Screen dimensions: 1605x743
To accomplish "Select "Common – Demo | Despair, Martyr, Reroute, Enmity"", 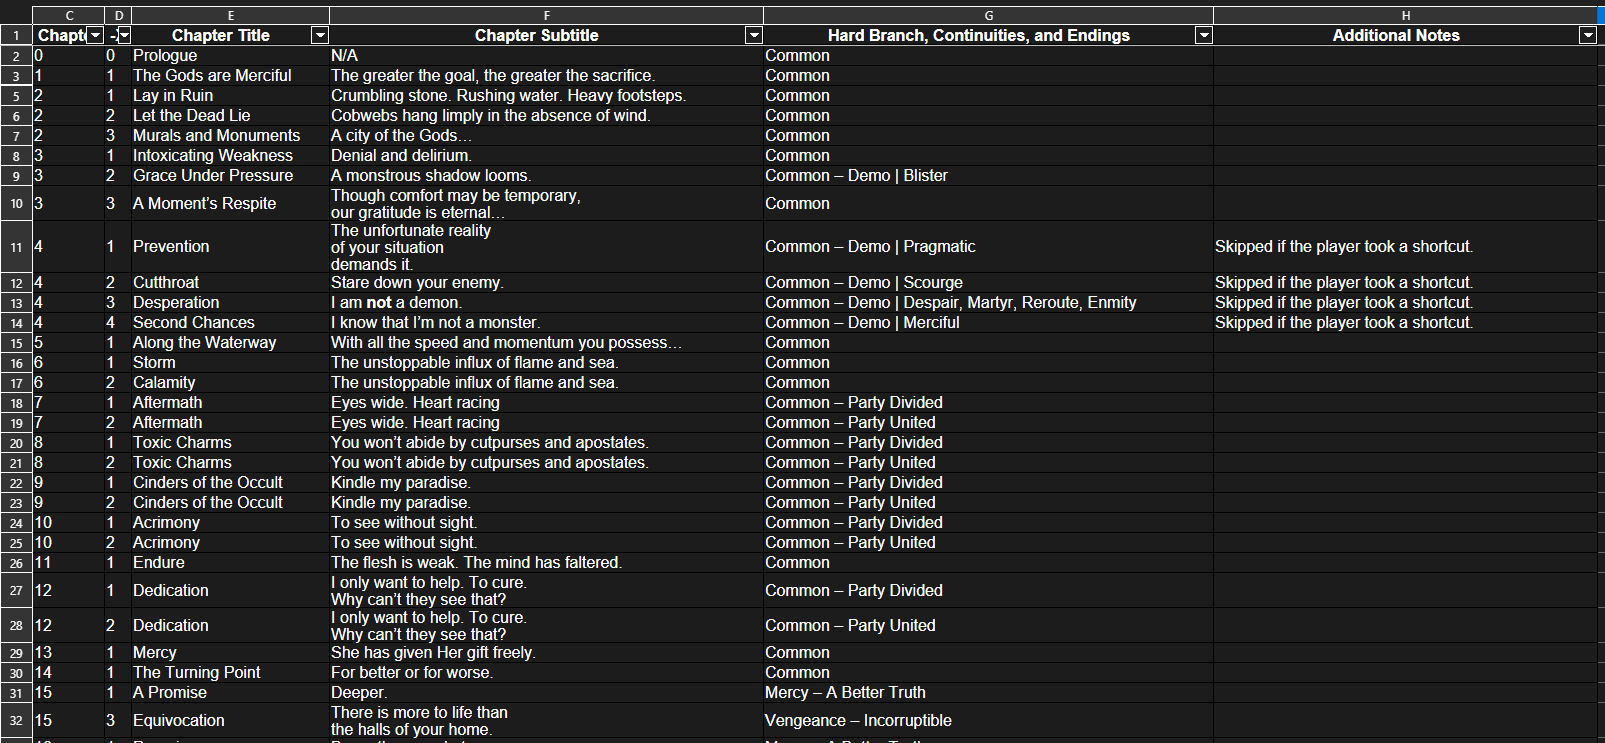I will pyautogui.click(x=989, y=303).
